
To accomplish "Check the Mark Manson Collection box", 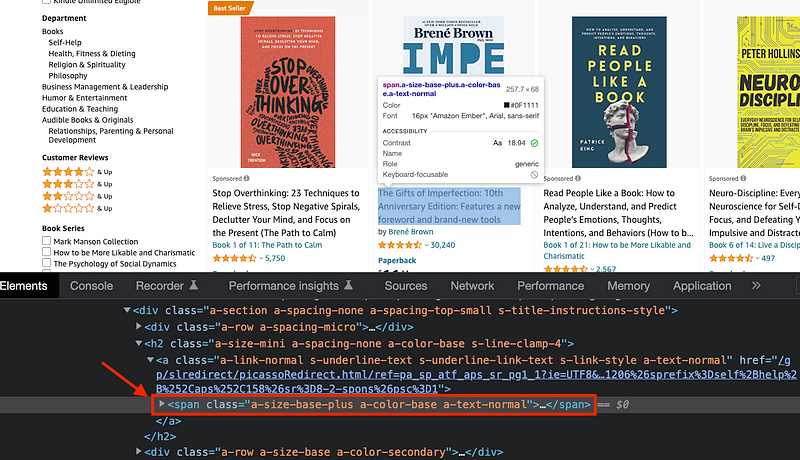I will [46, 241].
